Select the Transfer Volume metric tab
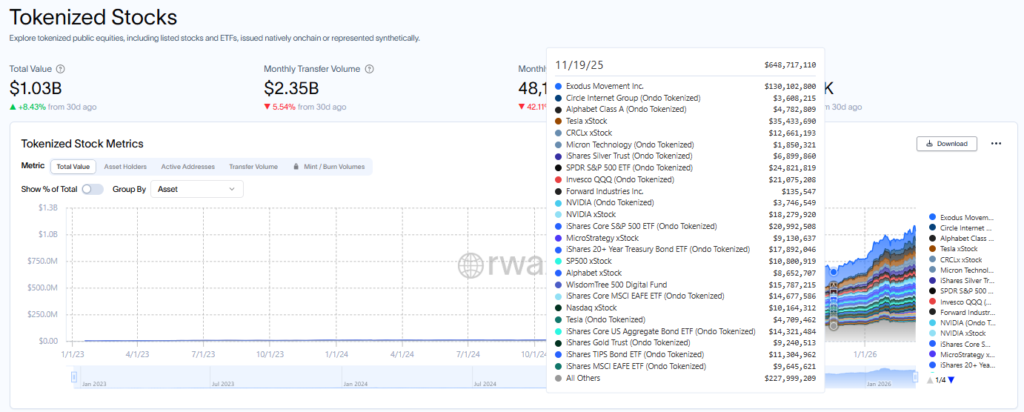This screenshot has width=1024, height=412. (253, 166)
